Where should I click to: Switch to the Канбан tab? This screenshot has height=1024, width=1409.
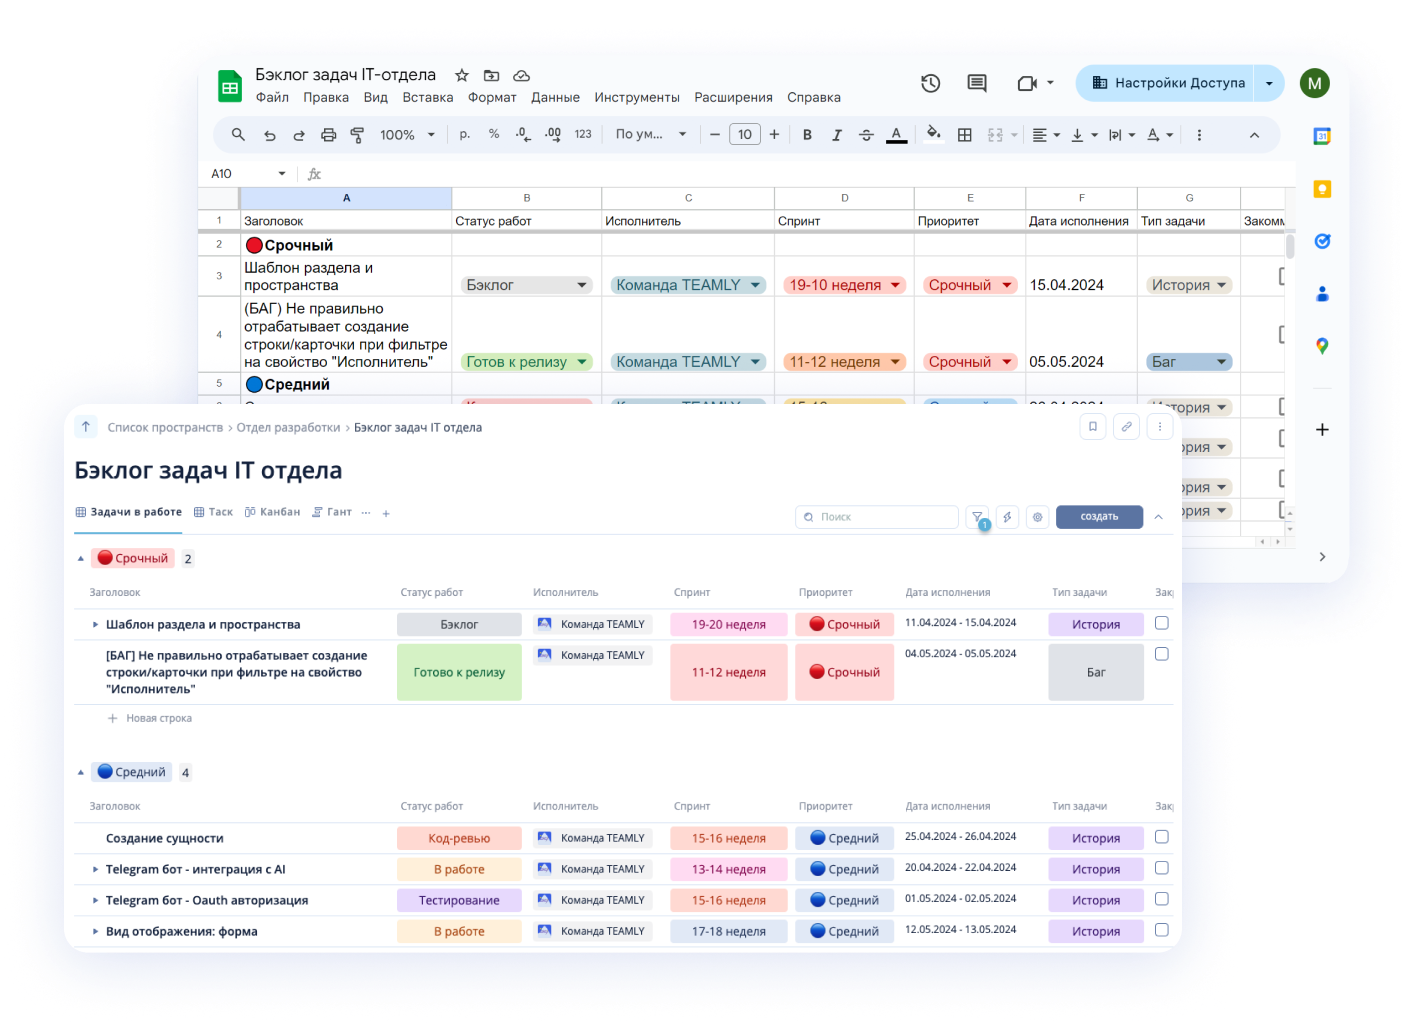[x=273, y=512]
